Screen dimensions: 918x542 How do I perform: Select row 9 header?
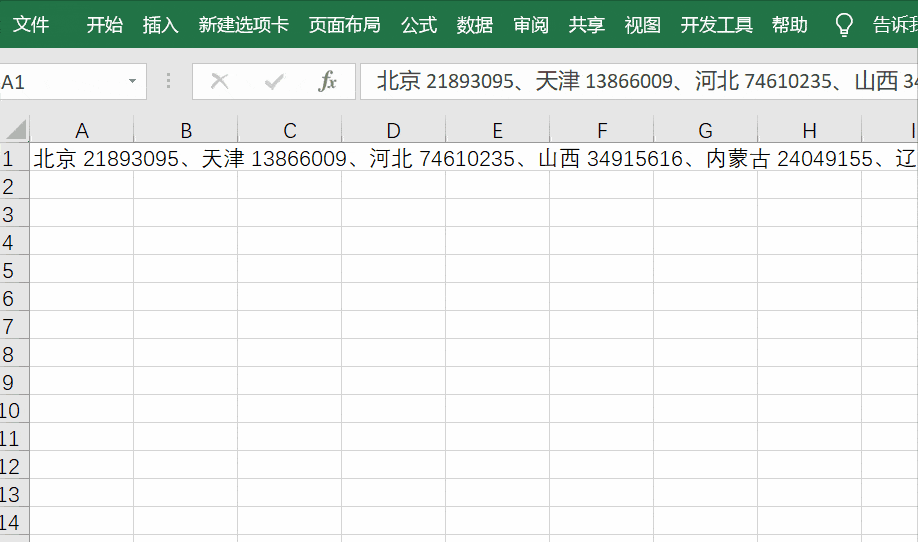coord(14,382)
